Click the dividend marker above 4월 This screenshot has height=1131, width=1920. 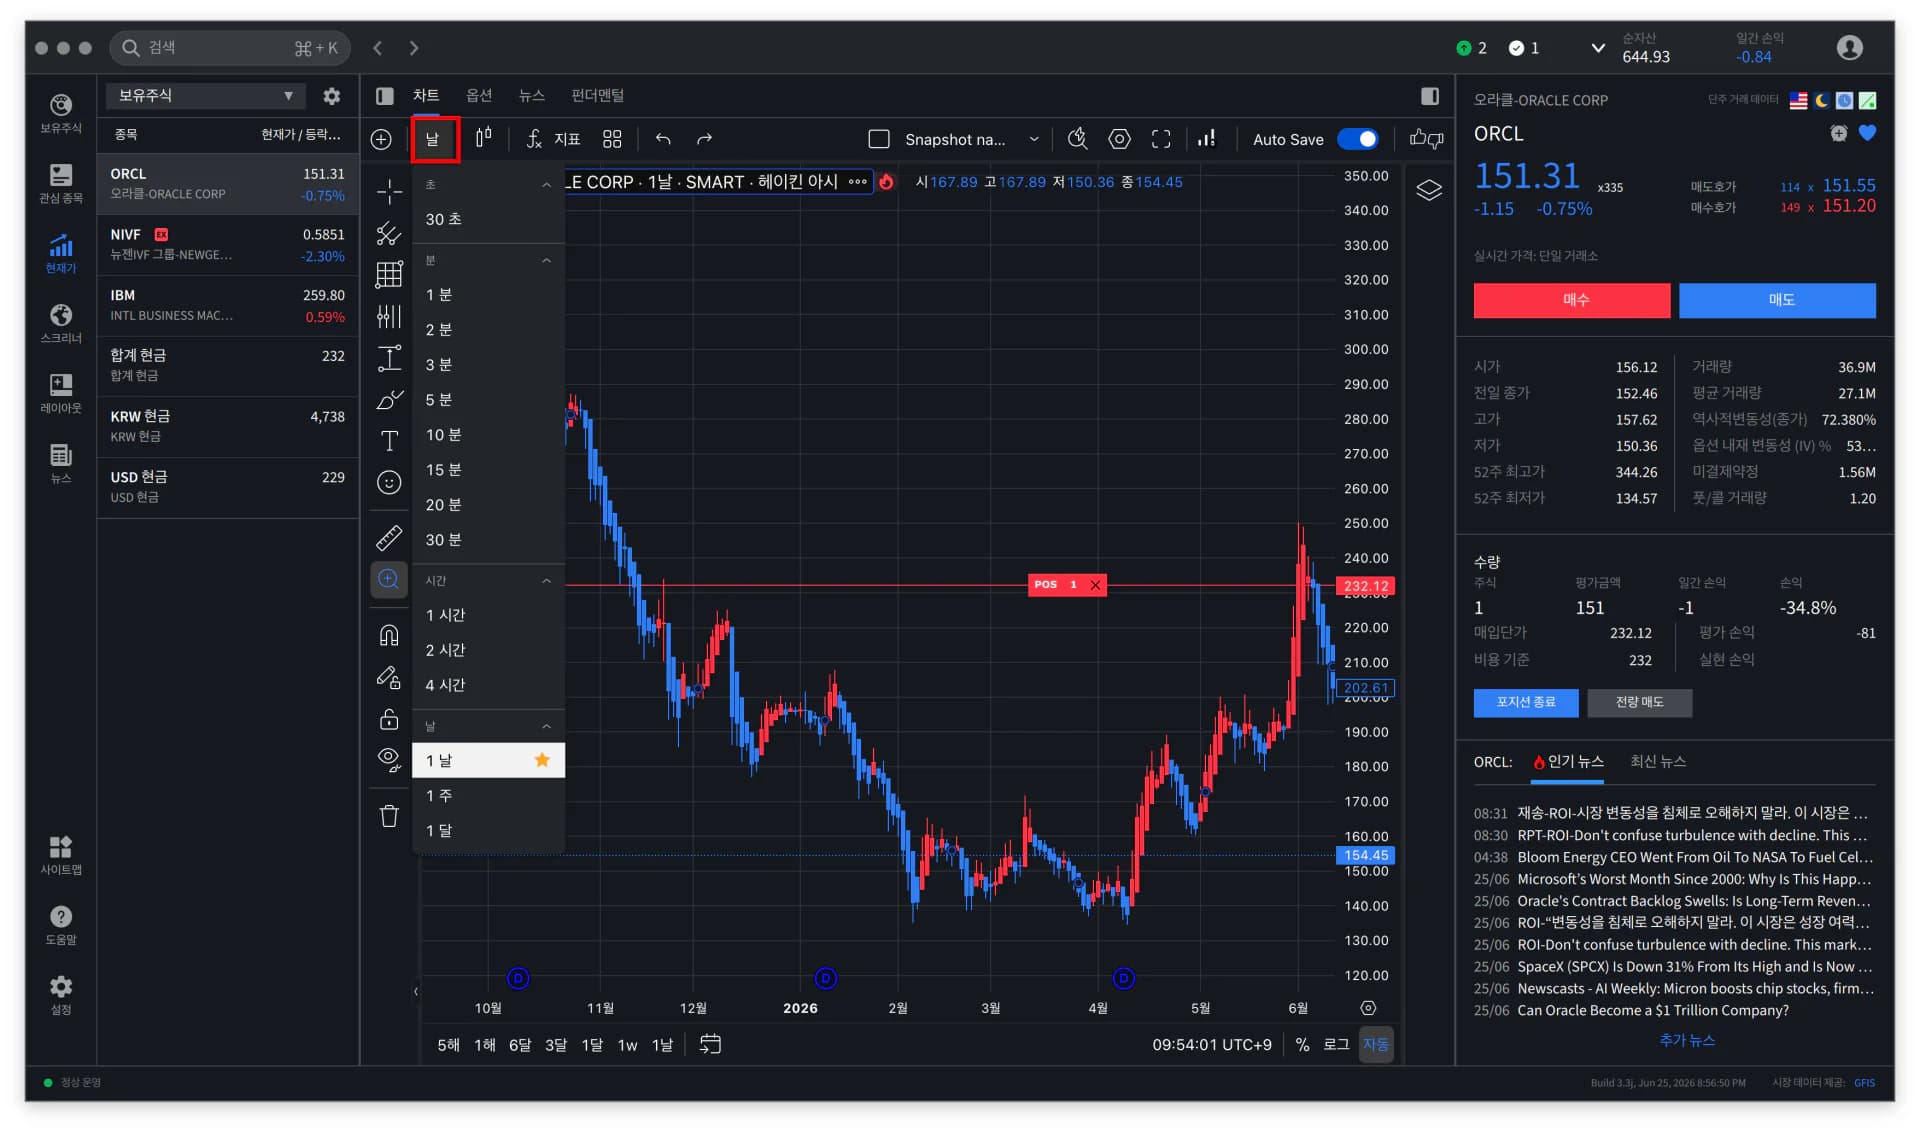tap(1123, 978)
